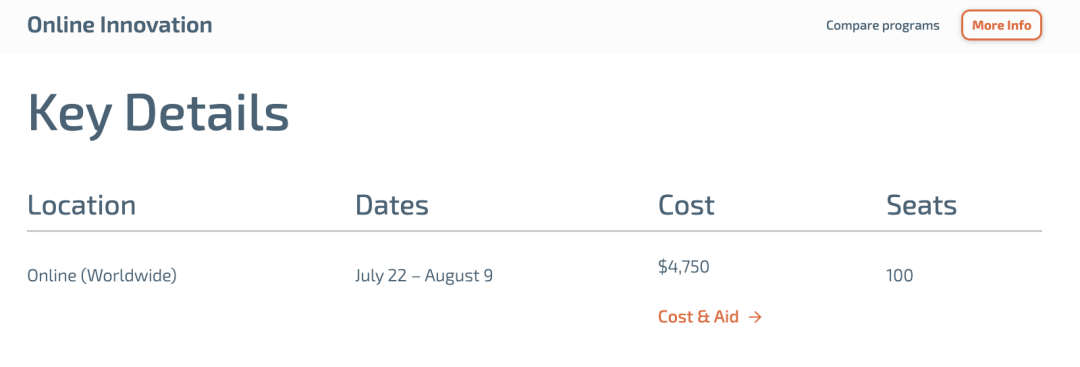Viewport: 1080px width, 367px height.
Task: Click the word Innovation in the page title
Action: tap(156, 25)
